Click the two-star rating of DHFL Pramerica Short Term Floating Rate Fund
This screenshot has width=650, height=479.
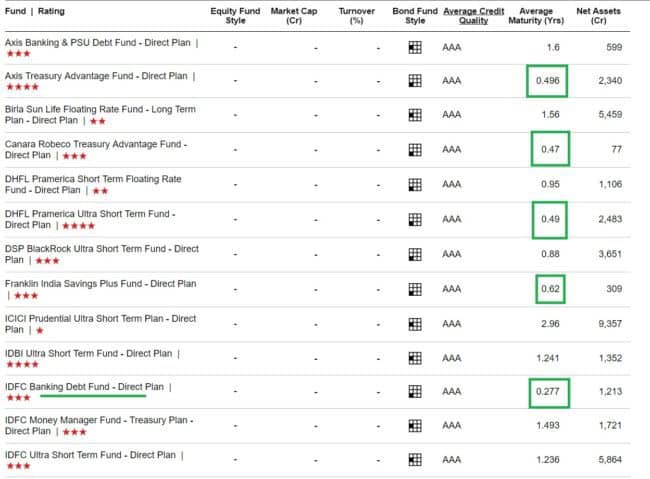point(100,191)
